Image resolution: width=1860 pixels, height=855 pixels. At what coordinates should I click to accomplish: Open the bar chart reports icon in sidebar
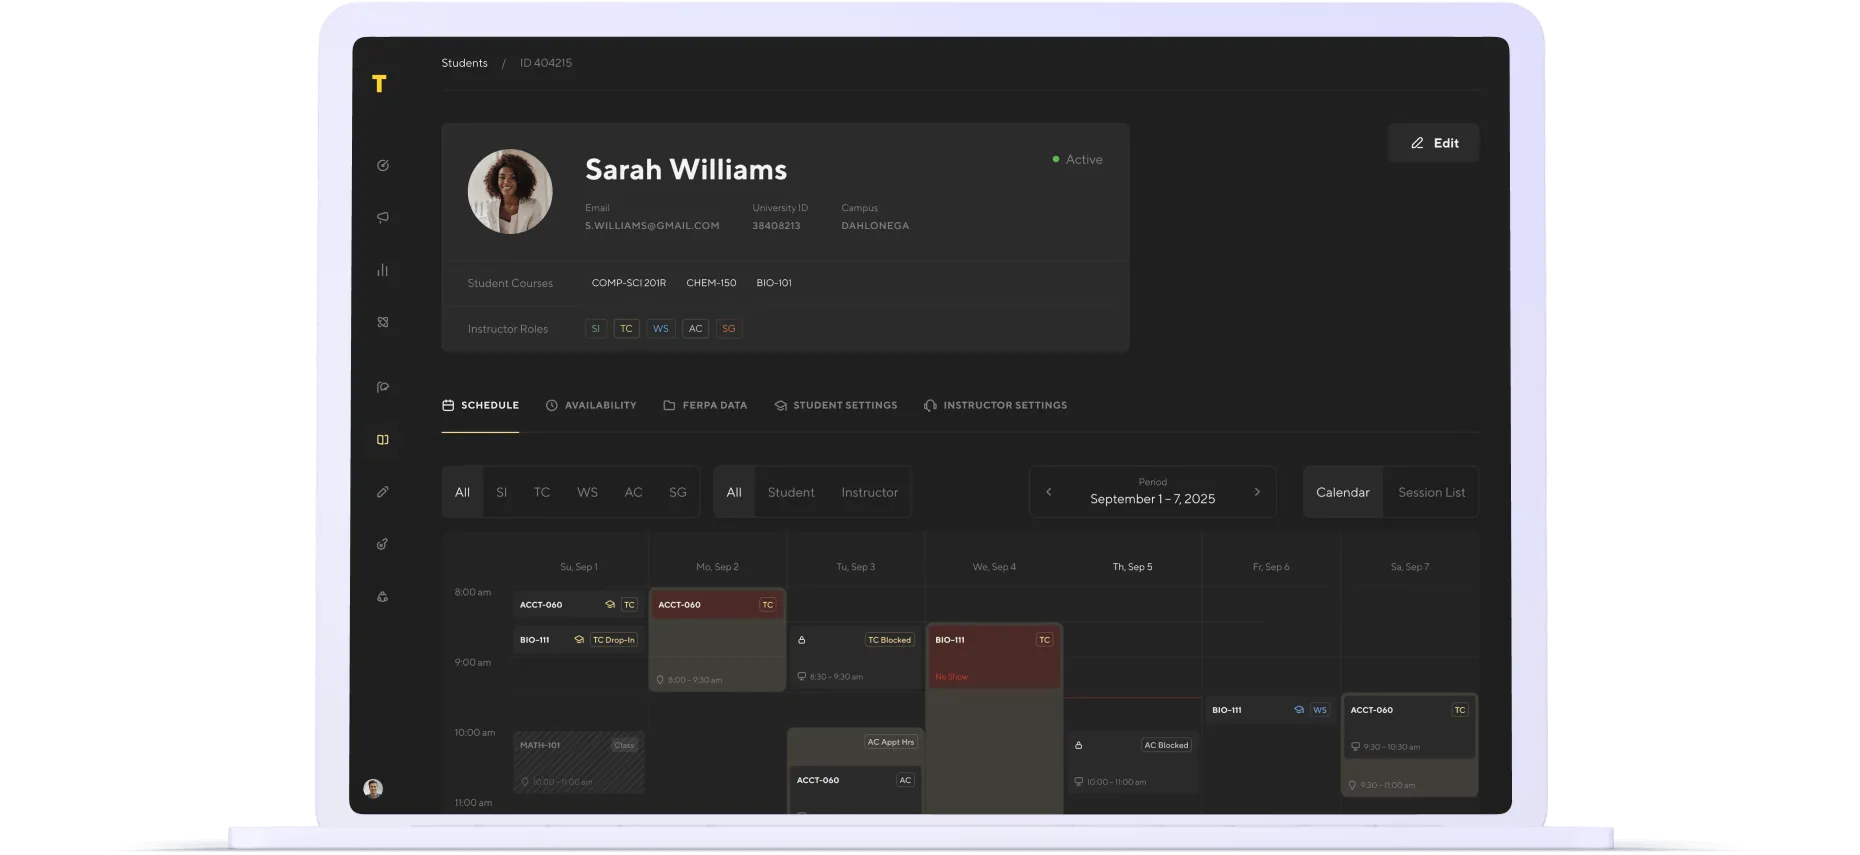pyautogui.click(x=382, y=270)
